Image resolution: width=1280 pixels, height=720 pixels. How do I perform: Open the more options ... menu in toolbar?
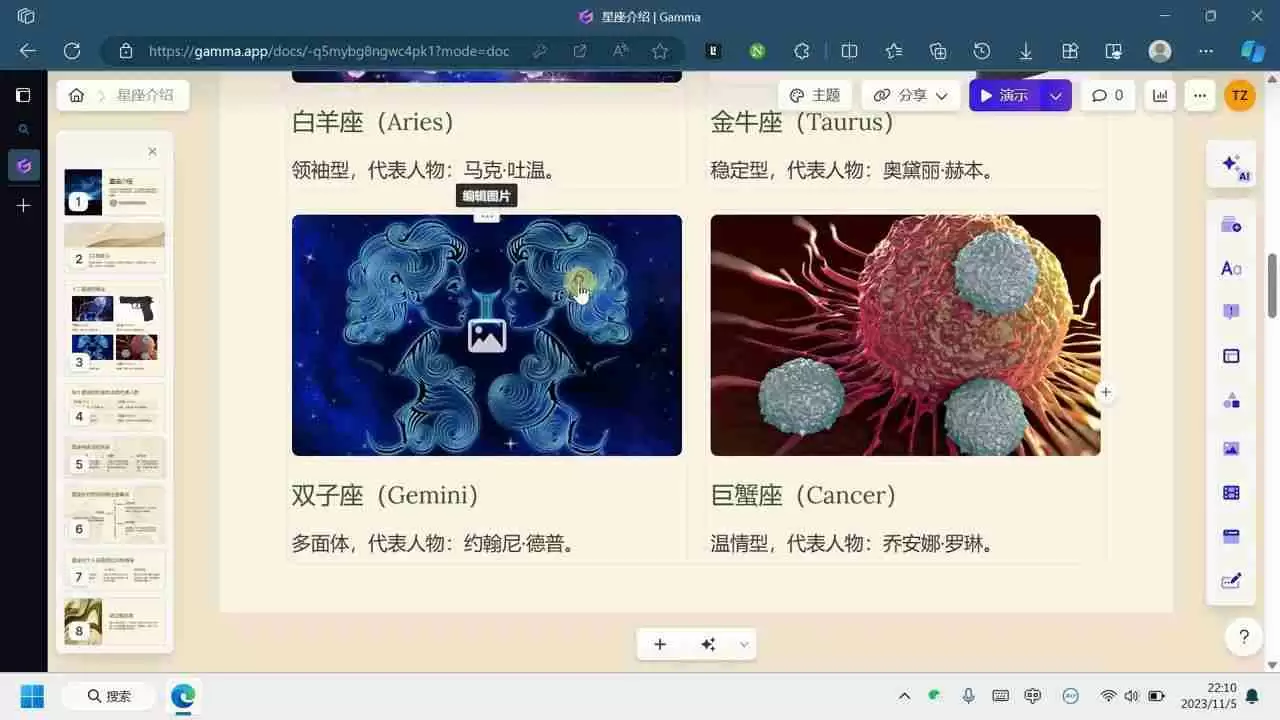click(1200, 95)
